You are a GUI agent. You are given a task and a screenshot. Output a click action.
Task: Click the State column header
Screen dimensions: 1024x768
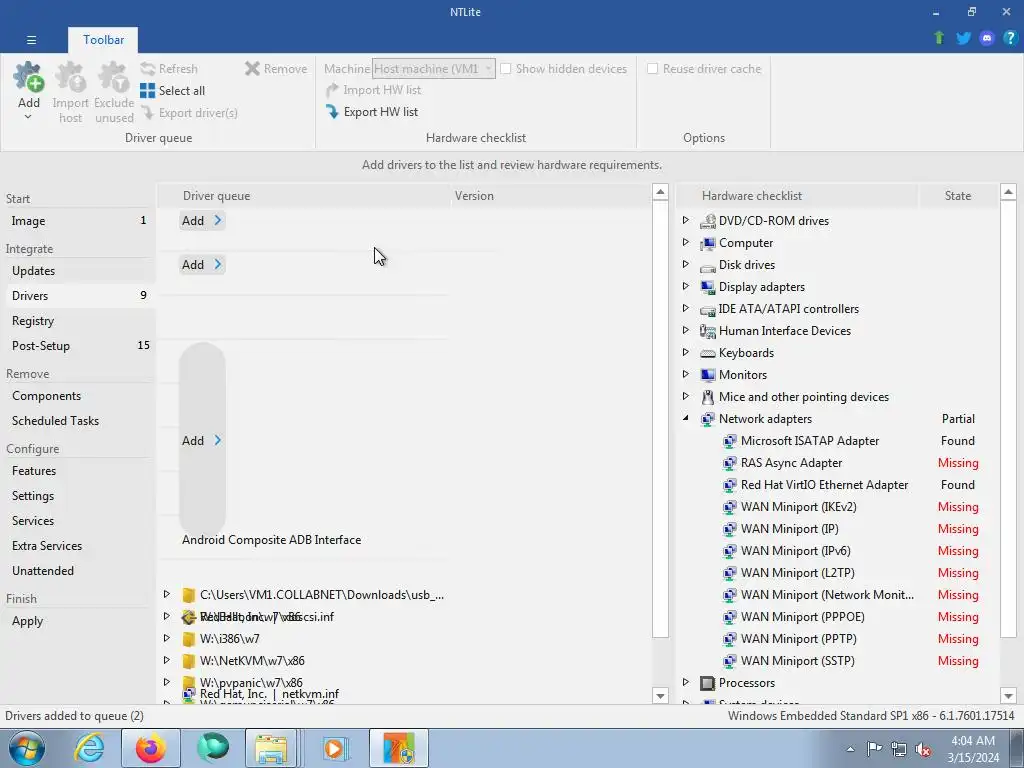tap(958, 196)
